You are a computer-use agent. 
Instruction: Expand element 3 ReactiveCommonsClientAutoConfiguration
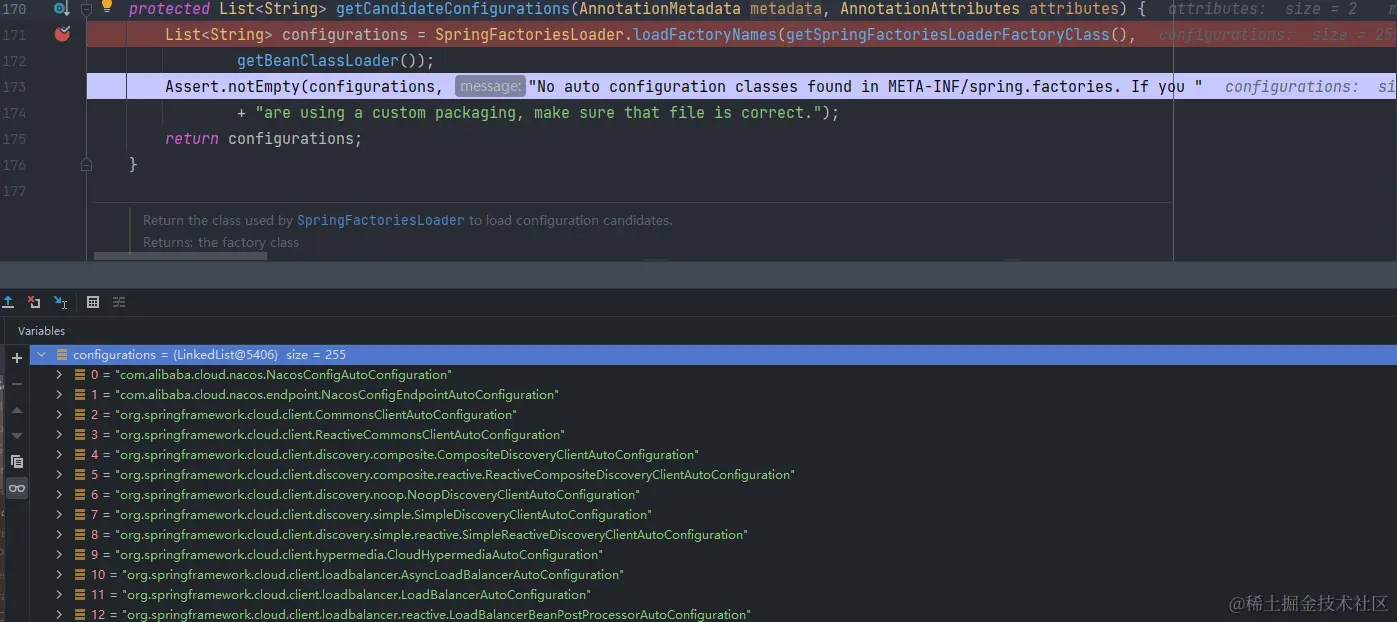tap(59, 435)
